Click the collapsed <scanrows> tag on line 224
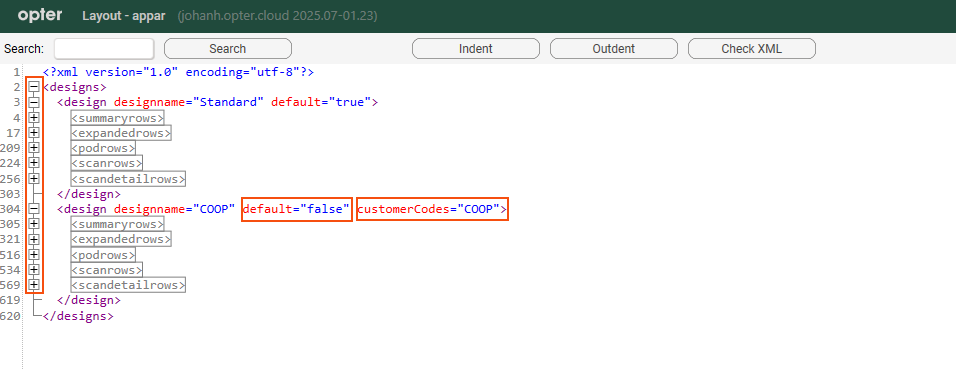 coord(107,163)
